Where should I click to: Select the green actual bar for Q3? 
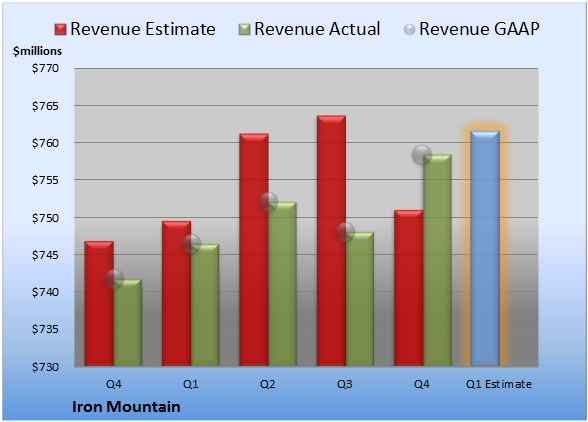tap(360, 299)
